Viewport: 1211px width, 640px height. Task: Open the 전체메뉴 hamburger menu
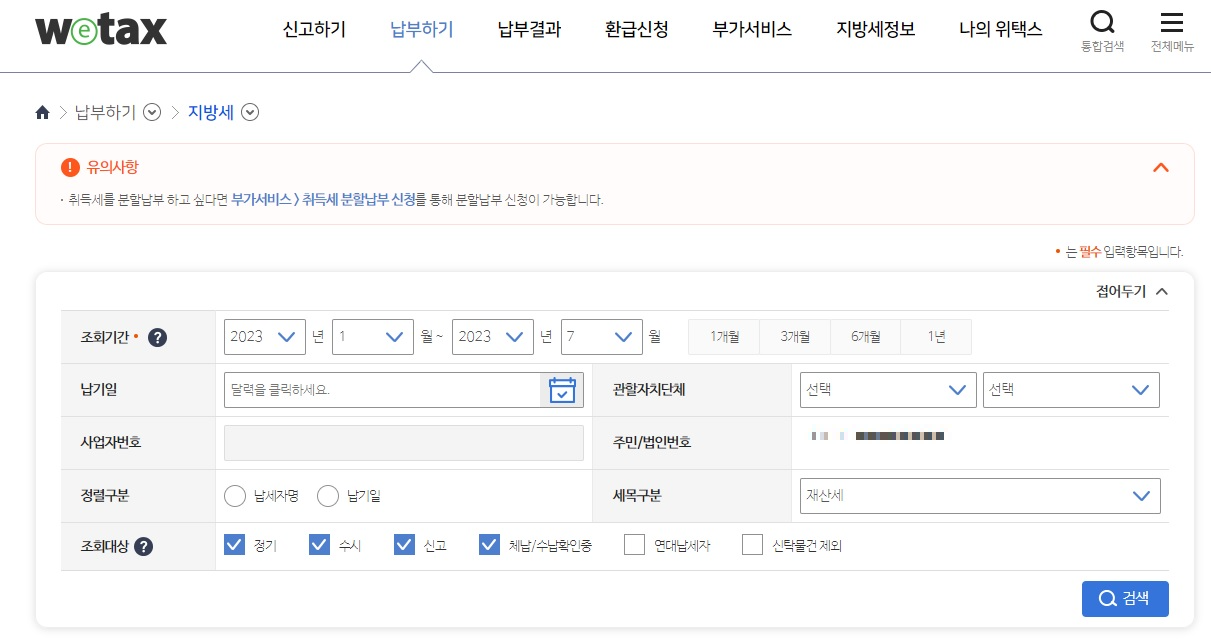(1173, 22)
